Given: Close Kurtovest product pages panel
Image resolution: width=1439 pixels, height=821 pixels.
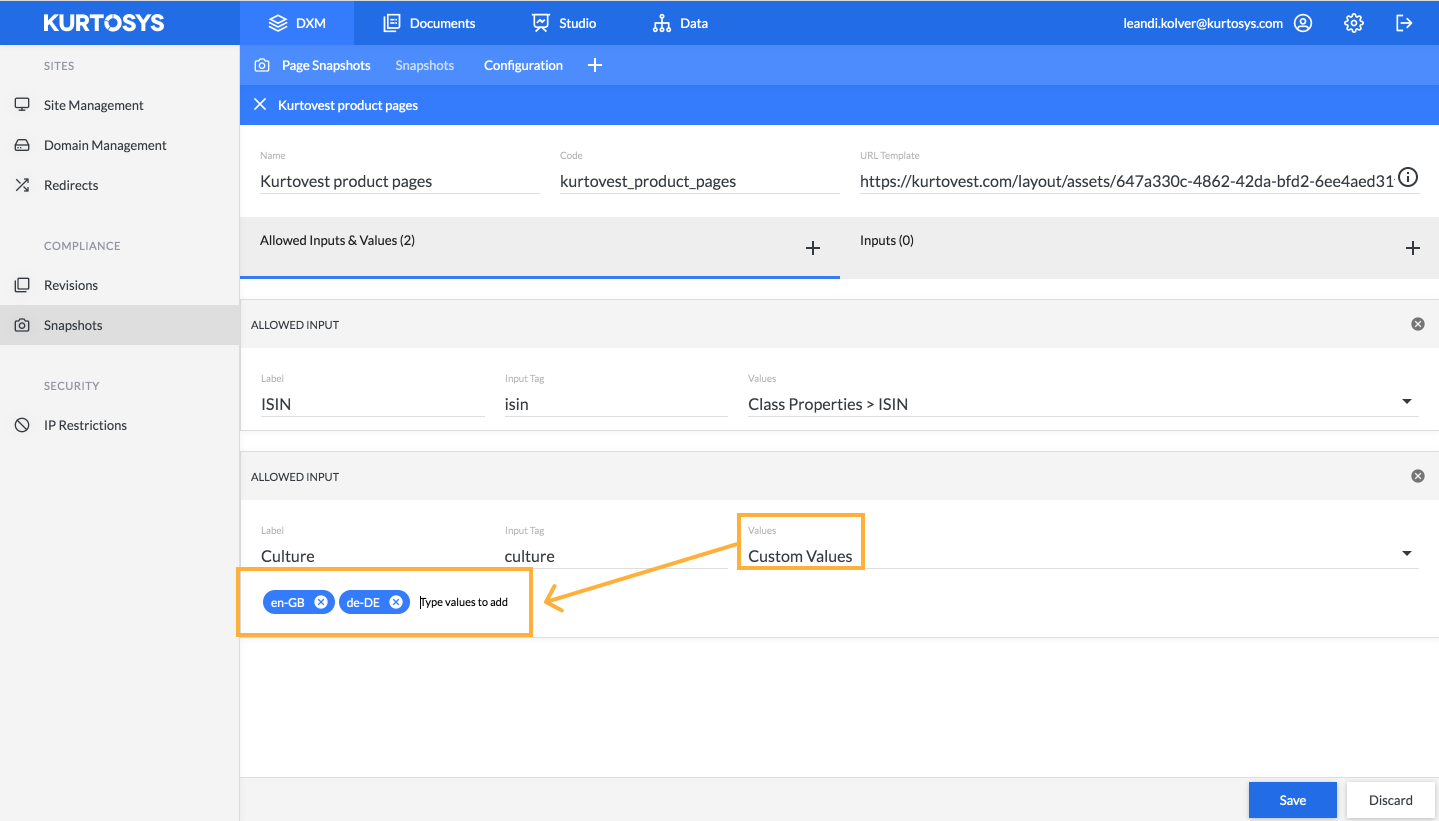Looking at the screenshot, I should pyautogui.click(x=260, y=104).
